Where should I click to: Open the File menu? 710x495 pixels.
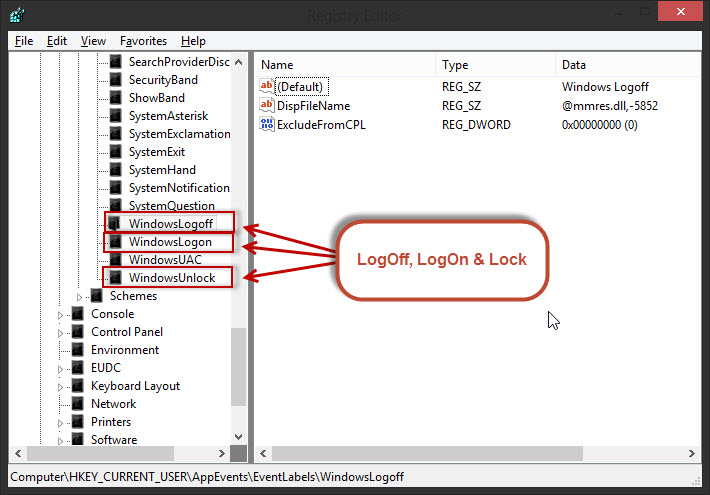(x=24, y=41)
